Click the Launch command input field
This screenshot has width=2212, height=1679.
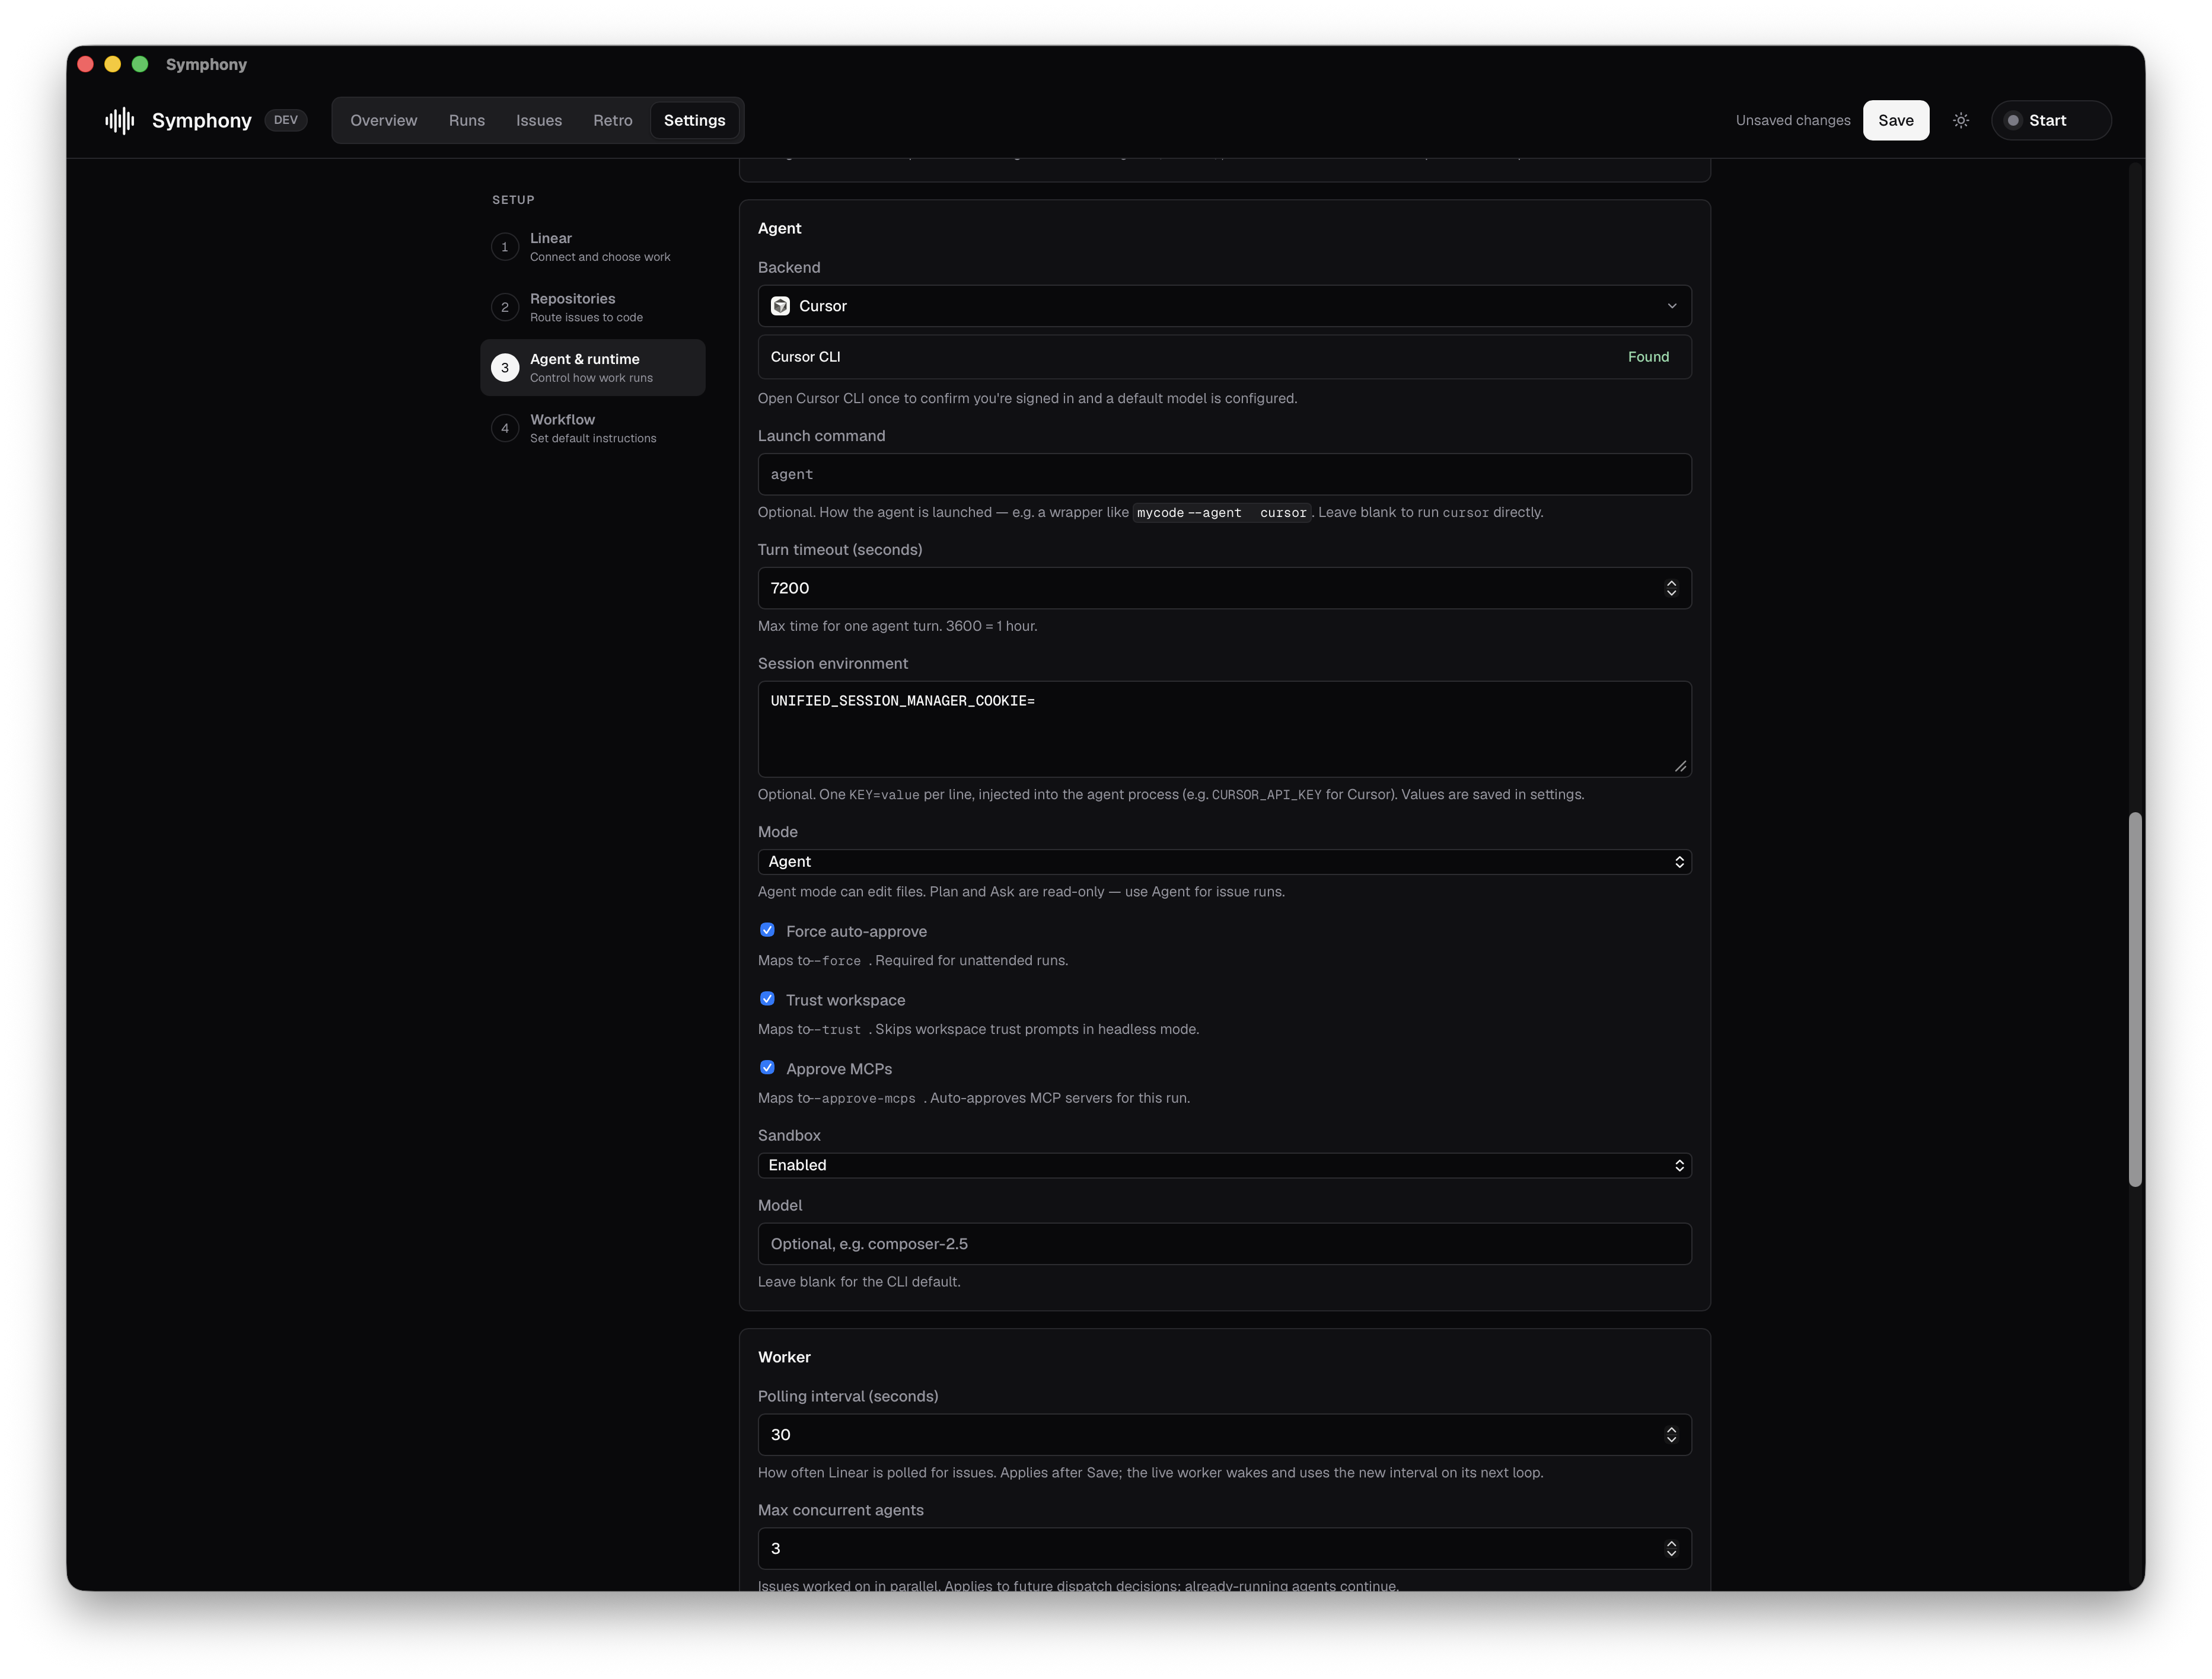(x=1224, y=474)
